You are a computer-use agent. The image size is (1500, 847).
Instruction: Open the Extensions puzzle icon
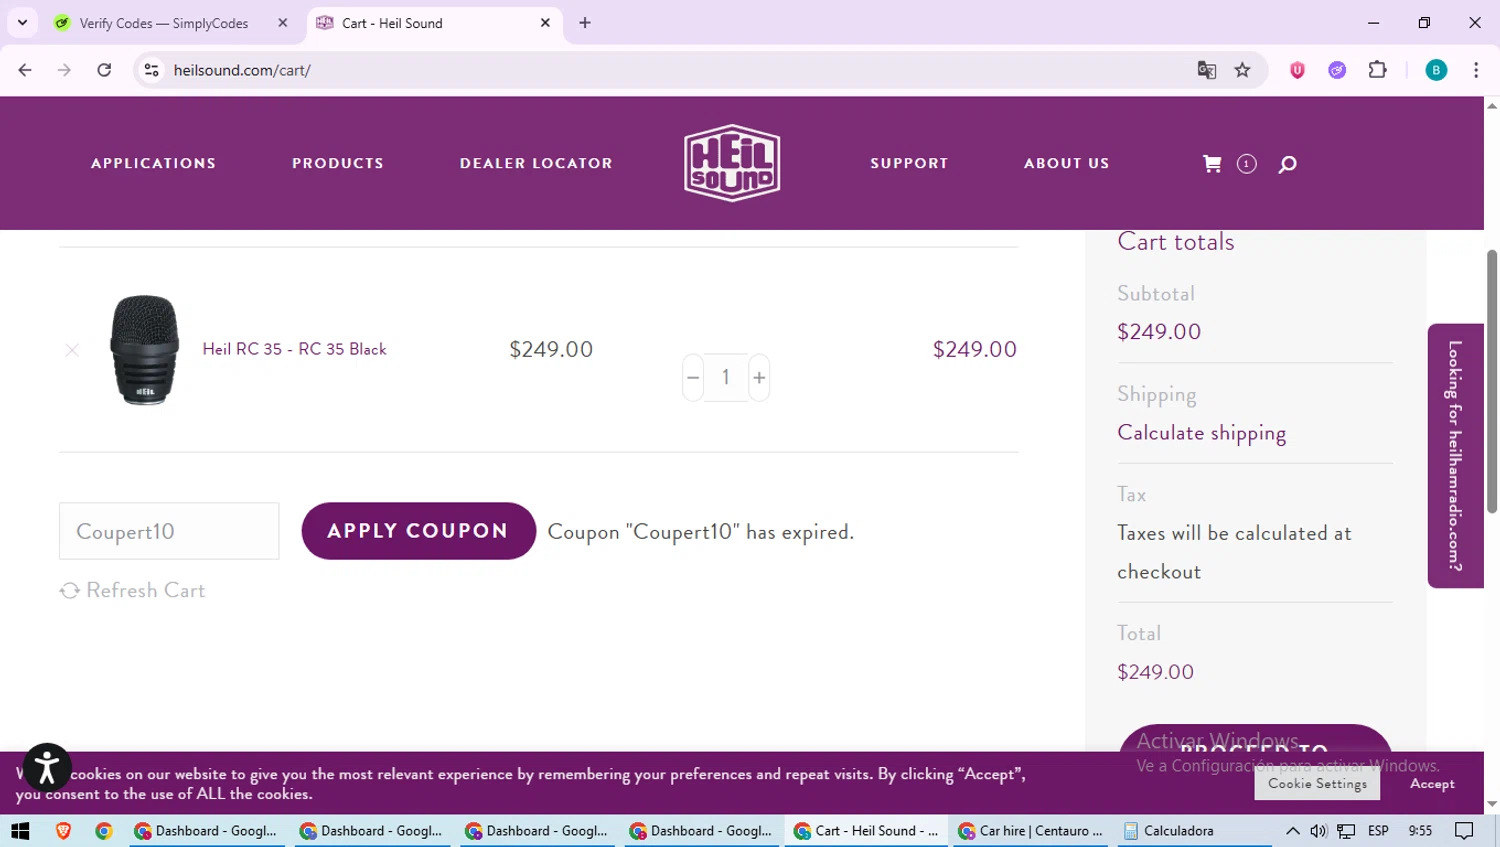(1378, 70)
